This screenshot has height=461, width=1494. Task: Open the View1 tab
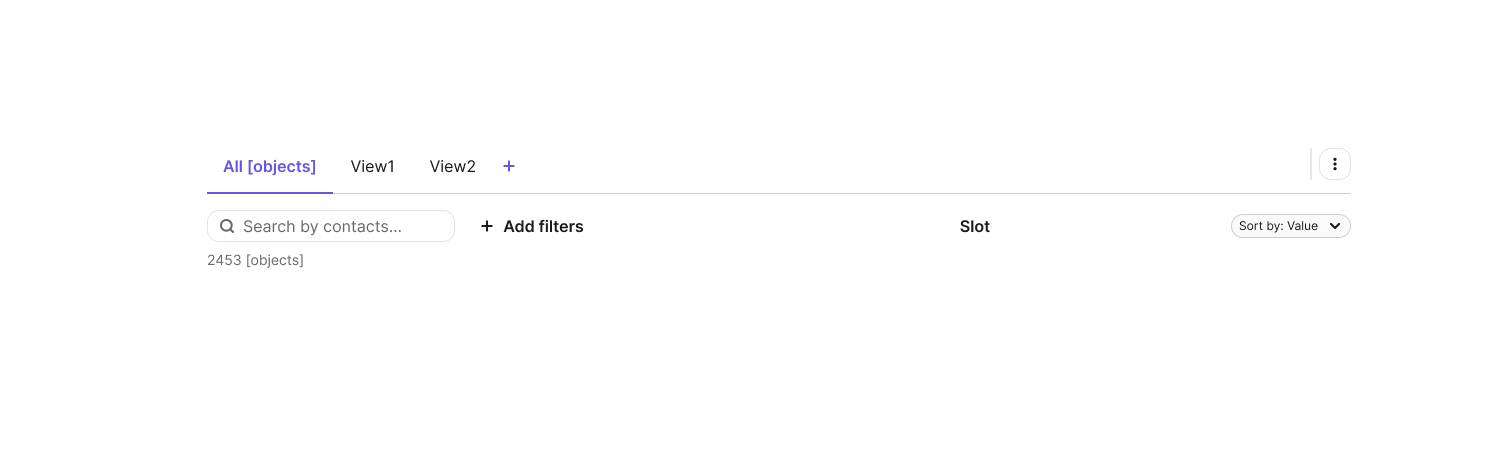(x=373, y=167)
